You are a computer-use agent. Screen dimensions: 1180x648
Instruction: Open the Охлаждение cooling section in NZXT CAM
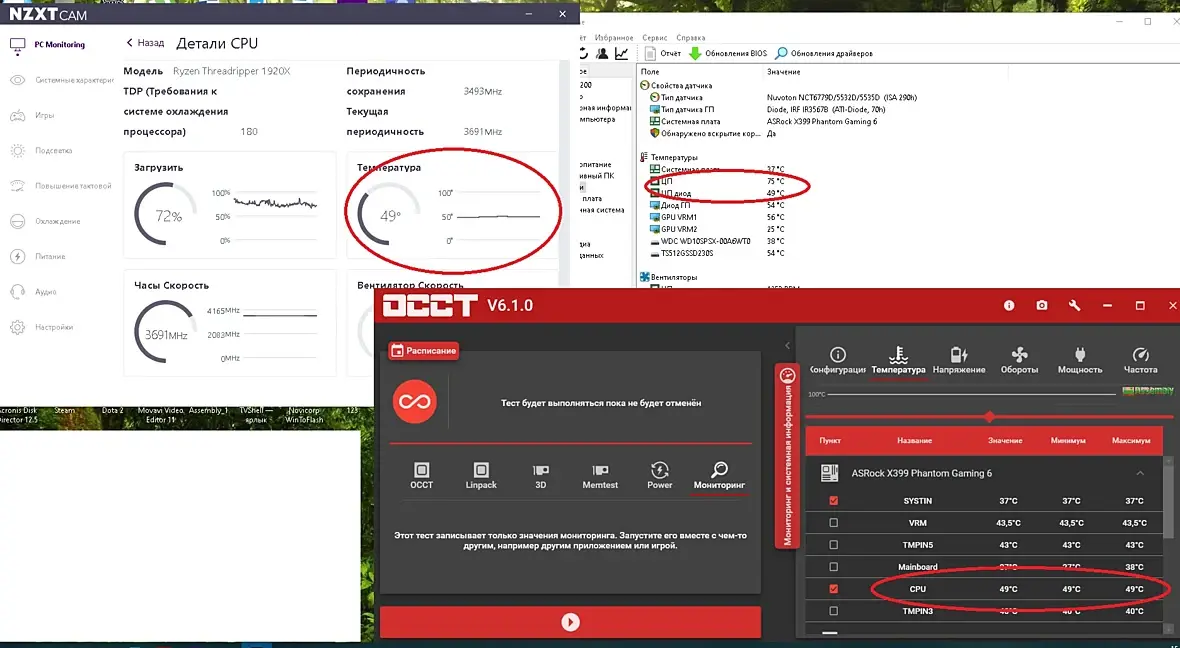pyautogui.click(x=45, y=221)
